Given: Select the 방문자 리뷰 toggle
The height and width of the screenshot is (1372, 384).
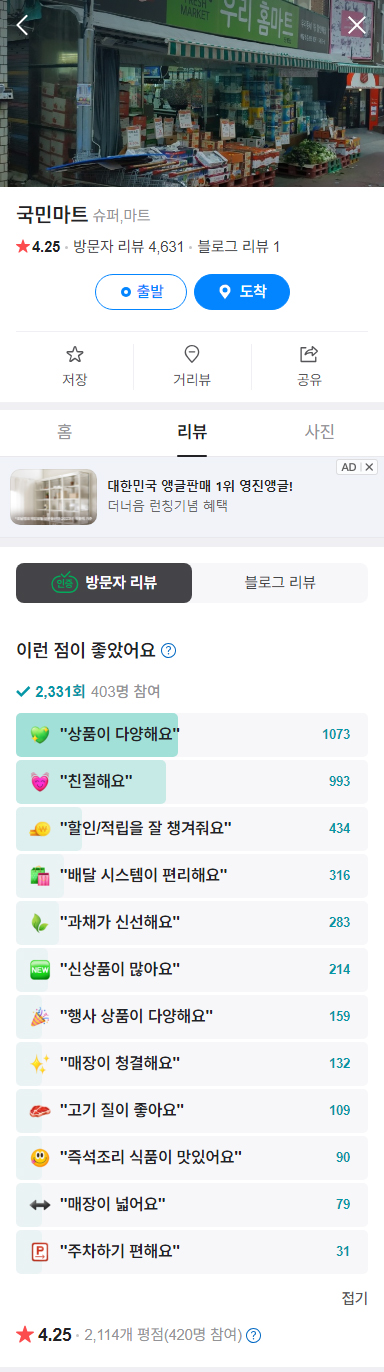Looking at the screenshot, I should [x=104, y=583].
